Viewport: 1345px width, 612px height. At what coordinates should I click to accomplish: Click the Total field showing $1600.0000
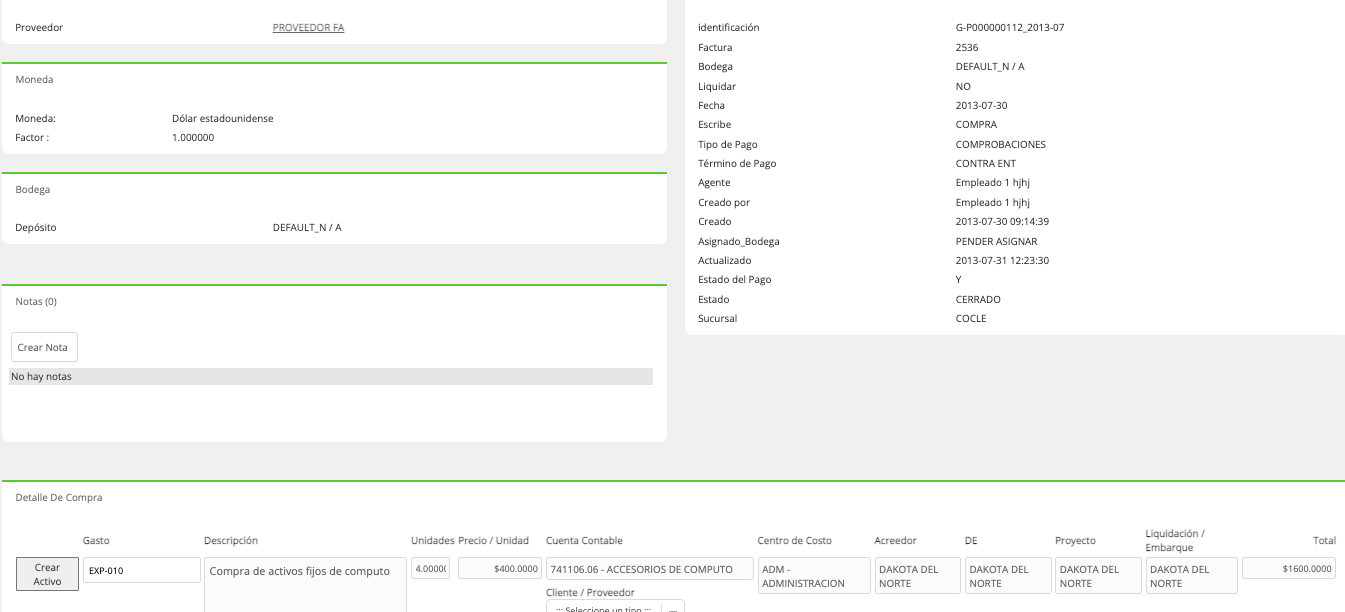(1290, 568)
